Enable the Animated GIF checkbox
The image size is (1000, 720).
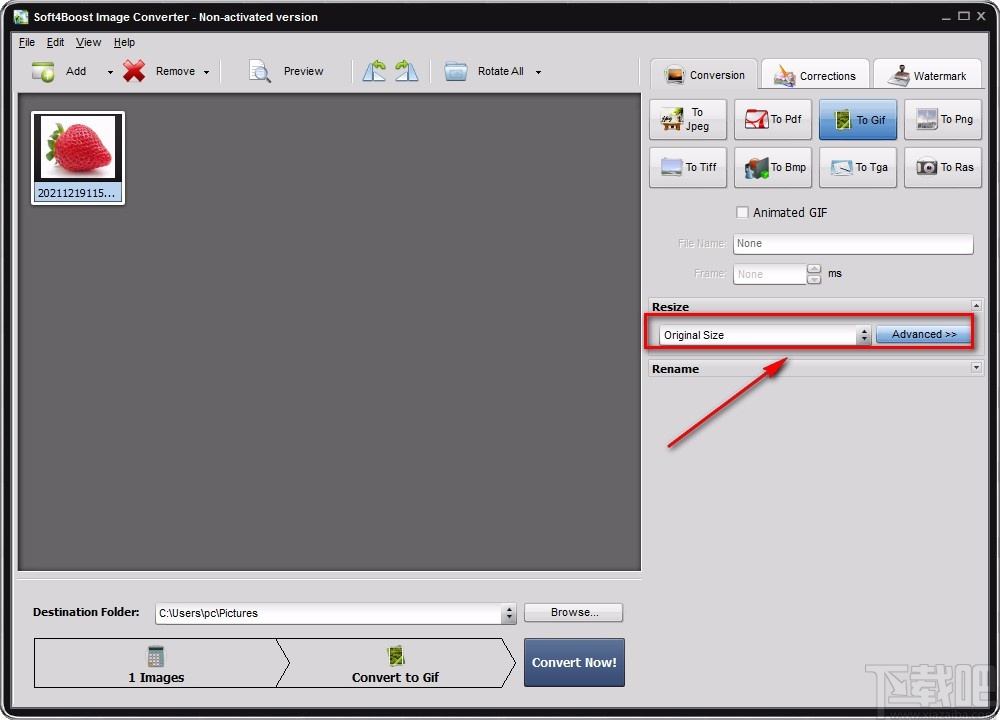742,212
